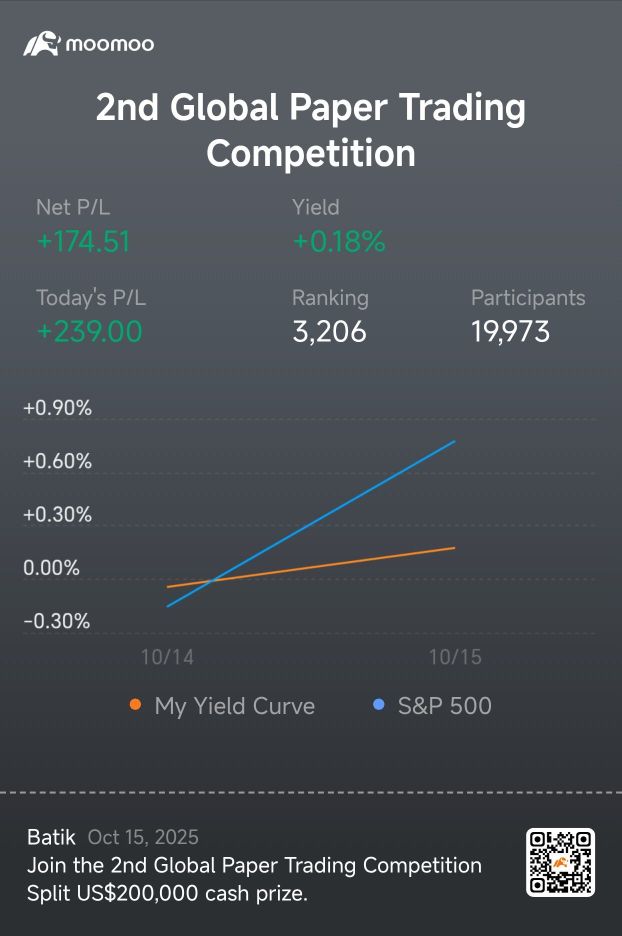Click the 10/15 date axis marker

coord(455,657)
